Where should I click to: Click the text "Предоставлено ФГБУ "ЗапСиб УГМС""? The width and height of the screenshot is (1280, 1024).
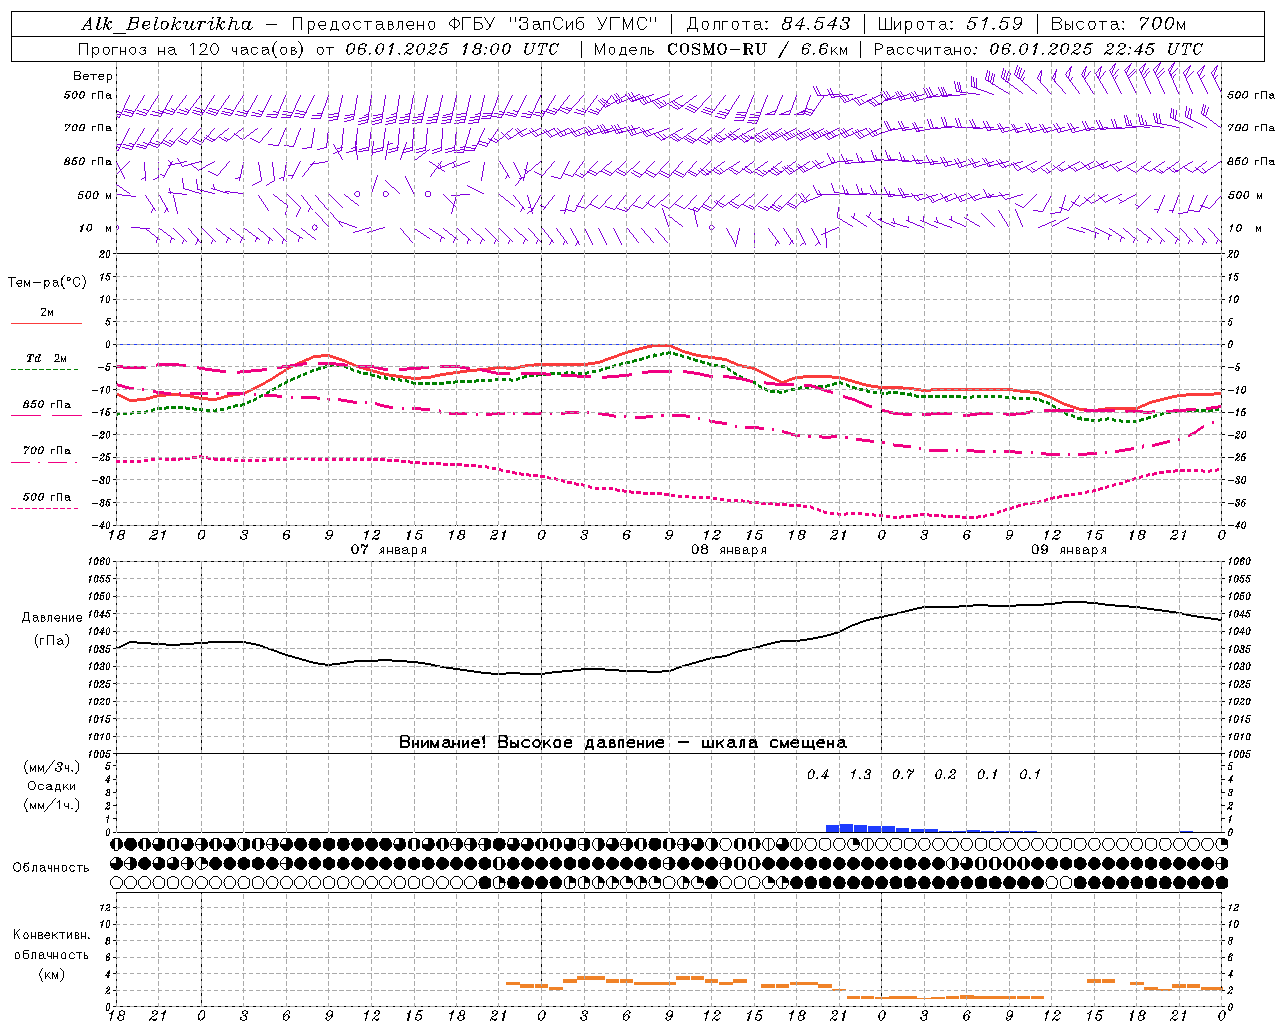[475, 24]
